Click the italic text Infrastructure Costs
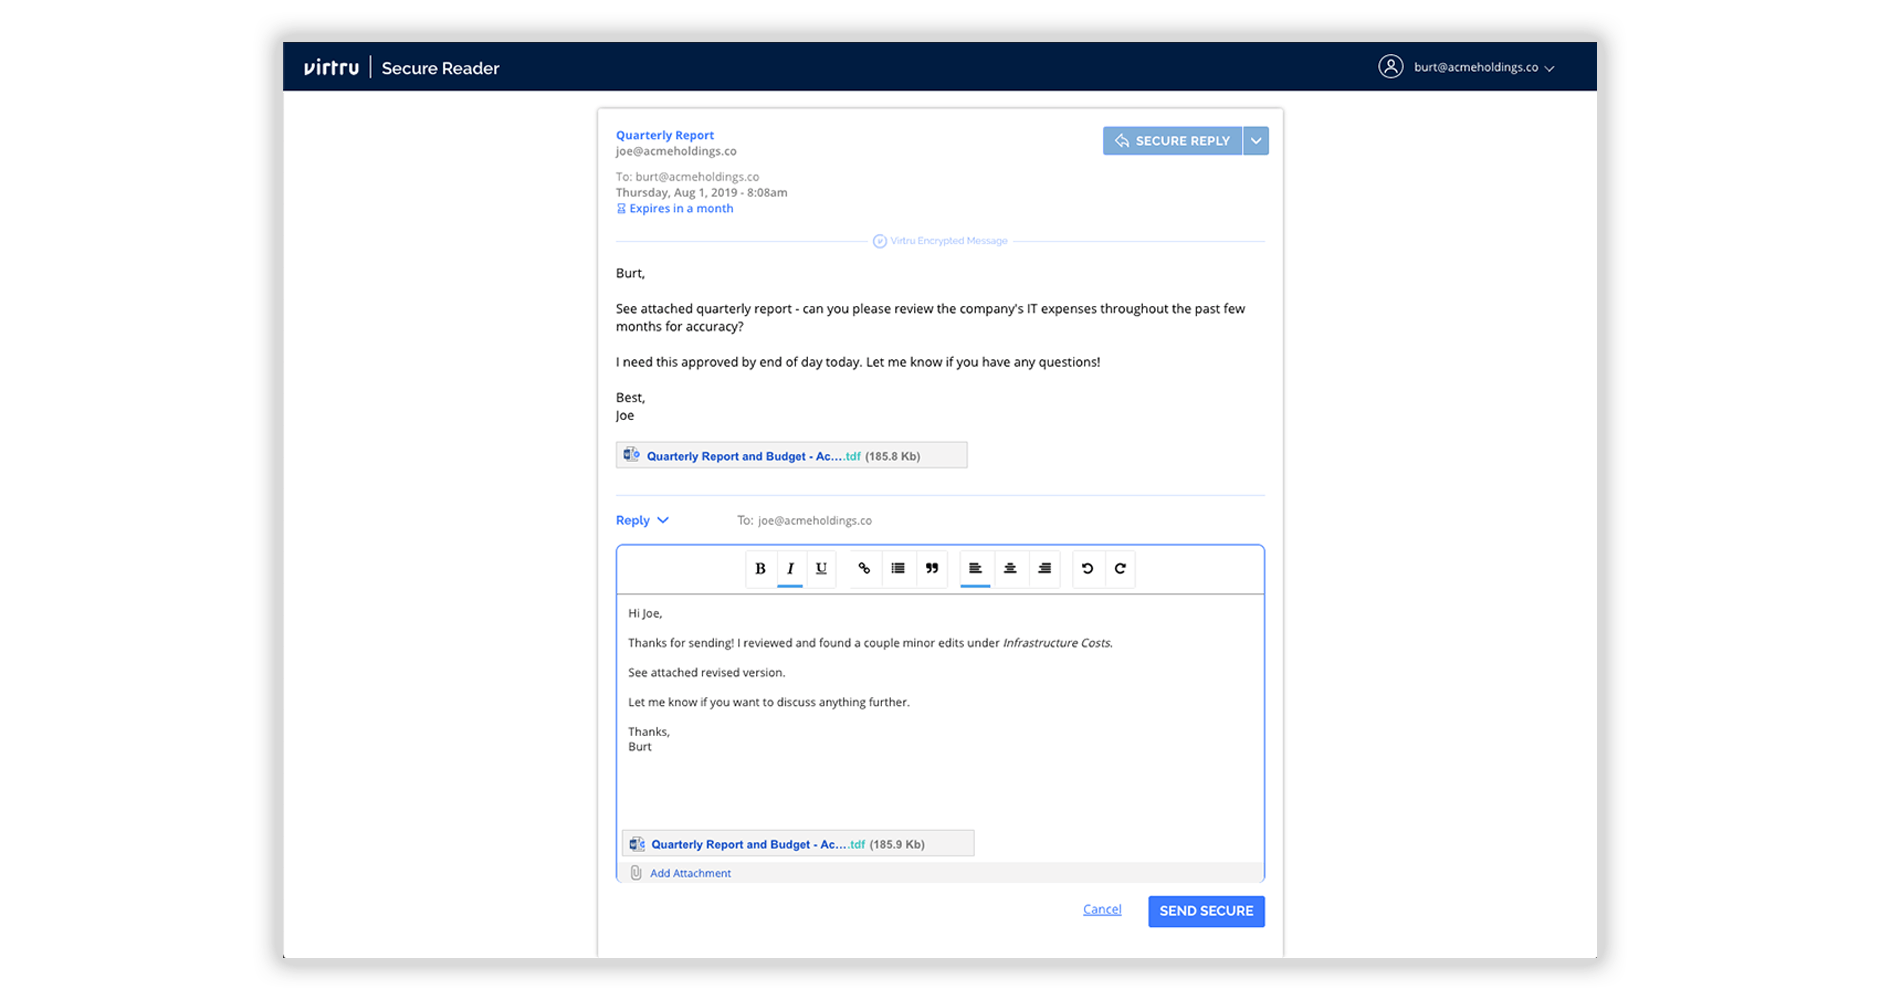This screenshot has width=1880, height=1000. tap(1057, 643)
